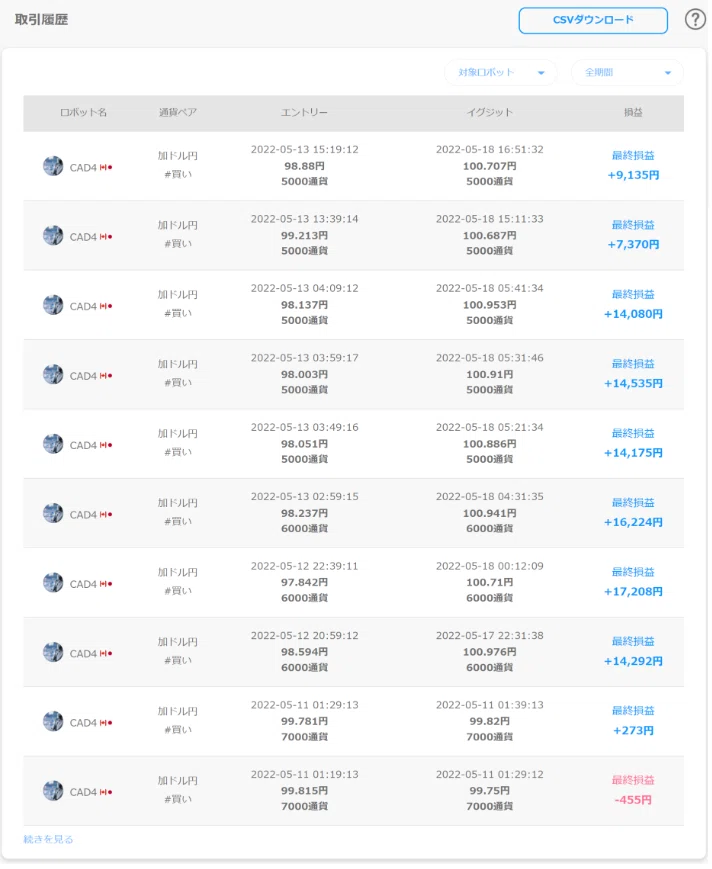Click CAD4 robot avatar in +9,135円 row

pyautogui.click(x=53, y=166)
